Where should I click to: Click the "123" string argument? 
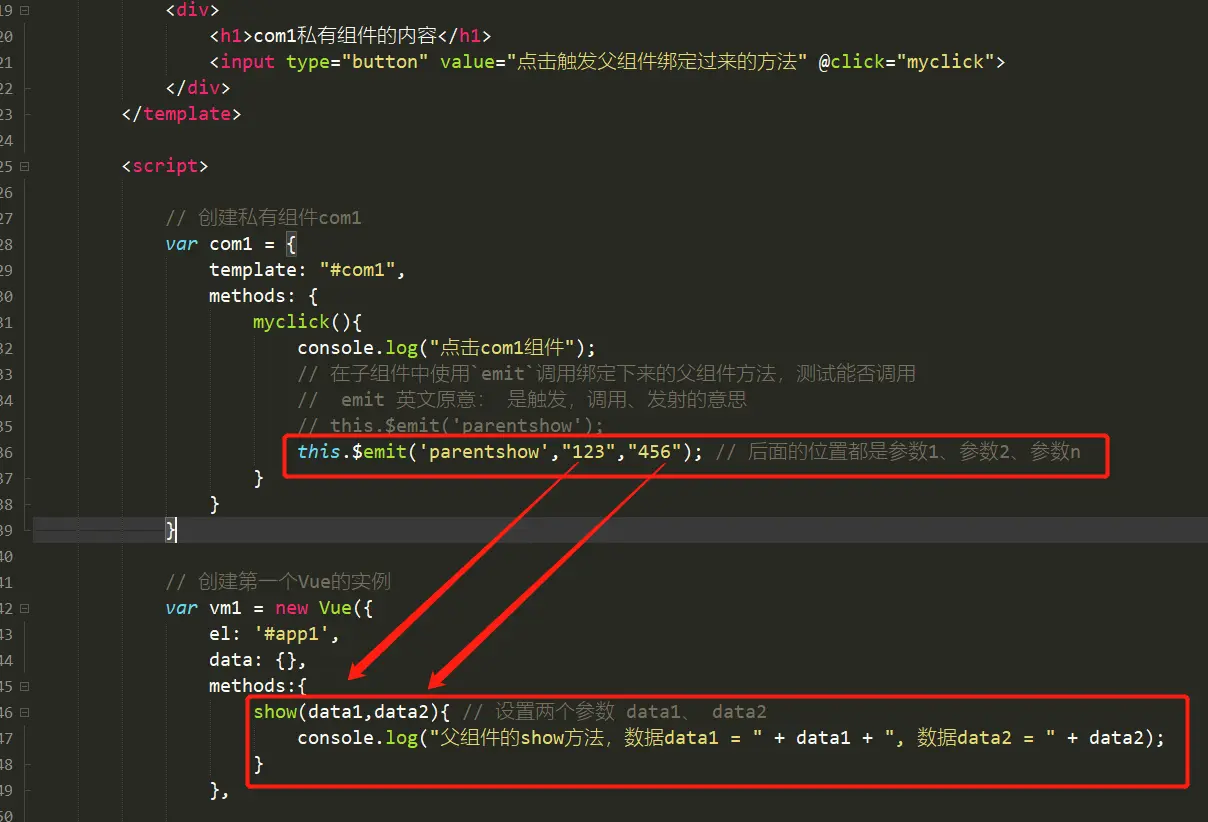(589, 452)
